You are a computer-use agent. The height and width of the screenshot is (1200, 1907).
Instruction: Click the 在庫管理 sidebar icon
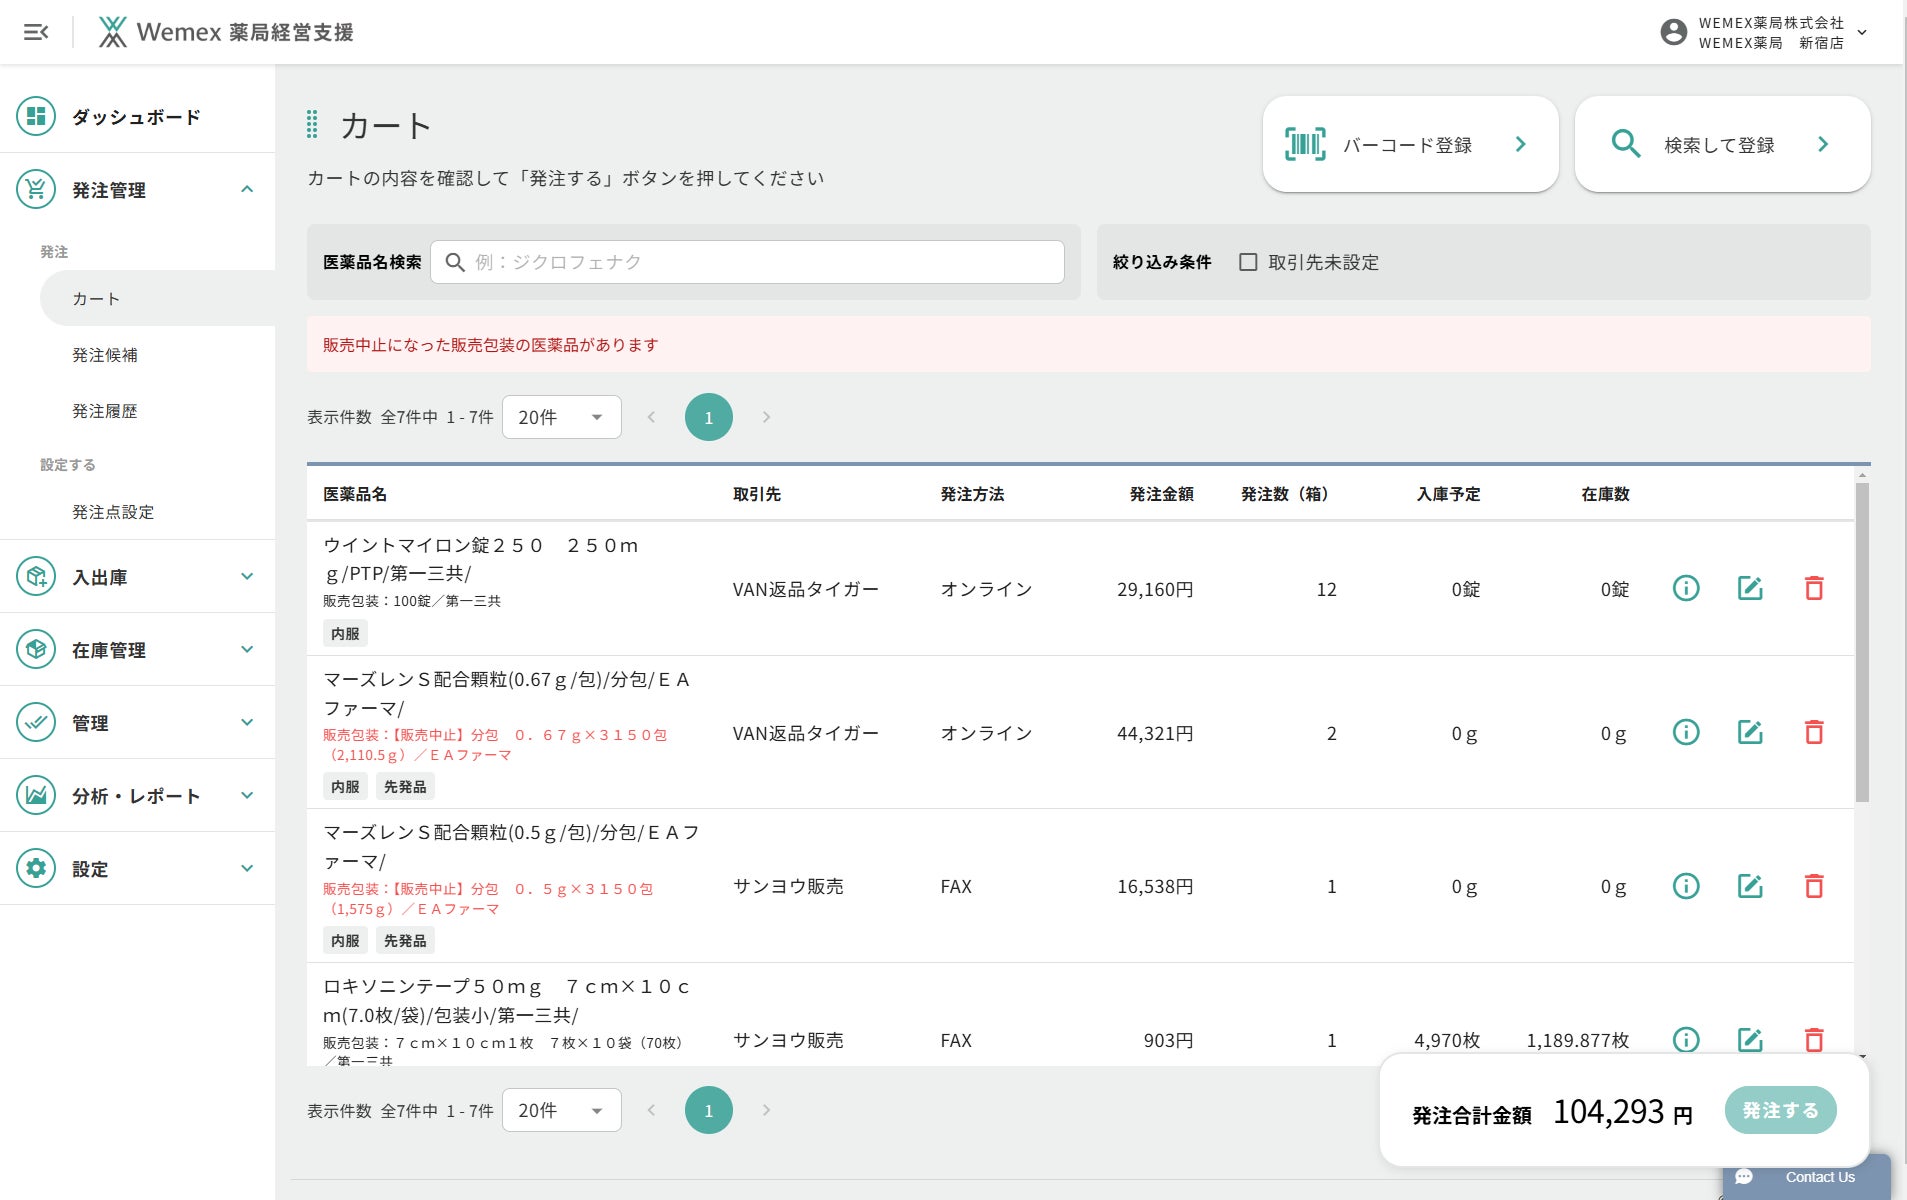[36, 649]
